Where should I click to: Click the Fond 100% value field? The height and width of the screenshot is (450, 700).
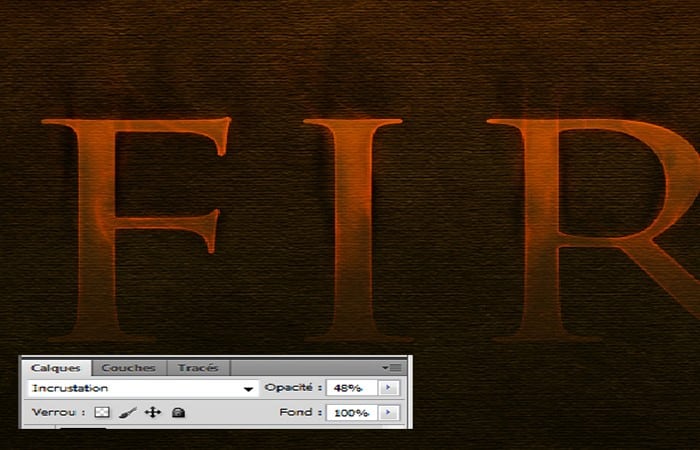pyautogui.click(x=352, y=412)
